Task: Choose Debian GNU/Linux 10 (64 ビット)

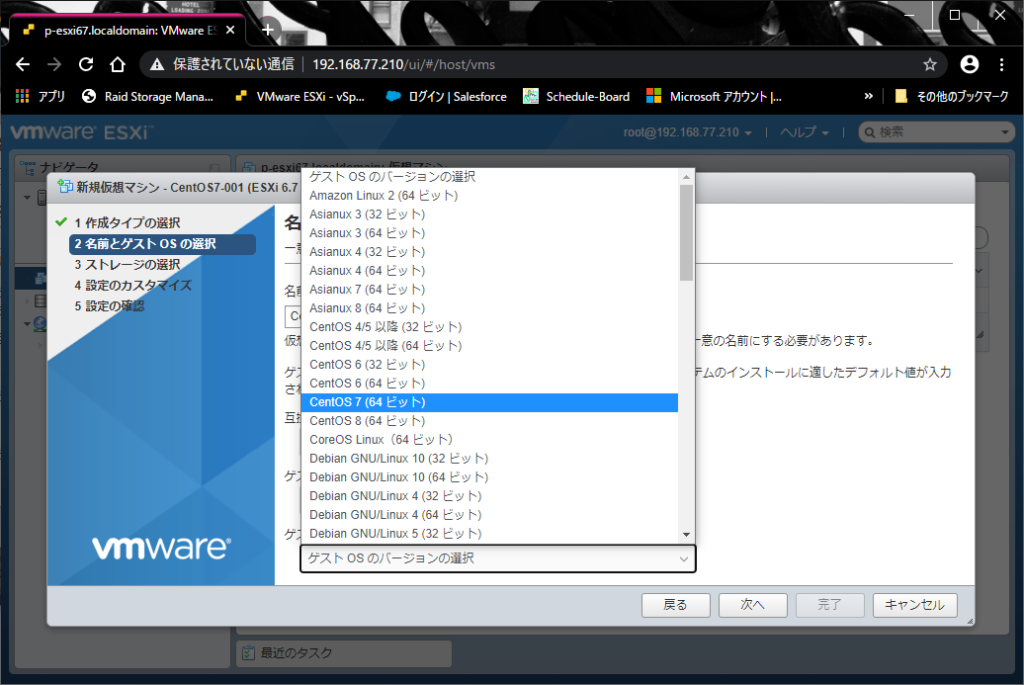Action: point(489,477)
